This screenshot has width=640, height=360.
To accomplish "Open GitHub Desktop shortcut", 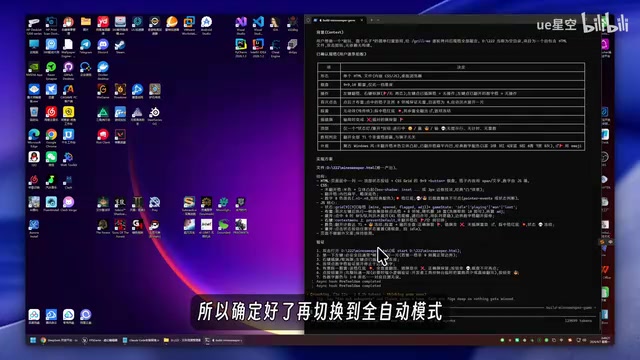I will point(68,70).
